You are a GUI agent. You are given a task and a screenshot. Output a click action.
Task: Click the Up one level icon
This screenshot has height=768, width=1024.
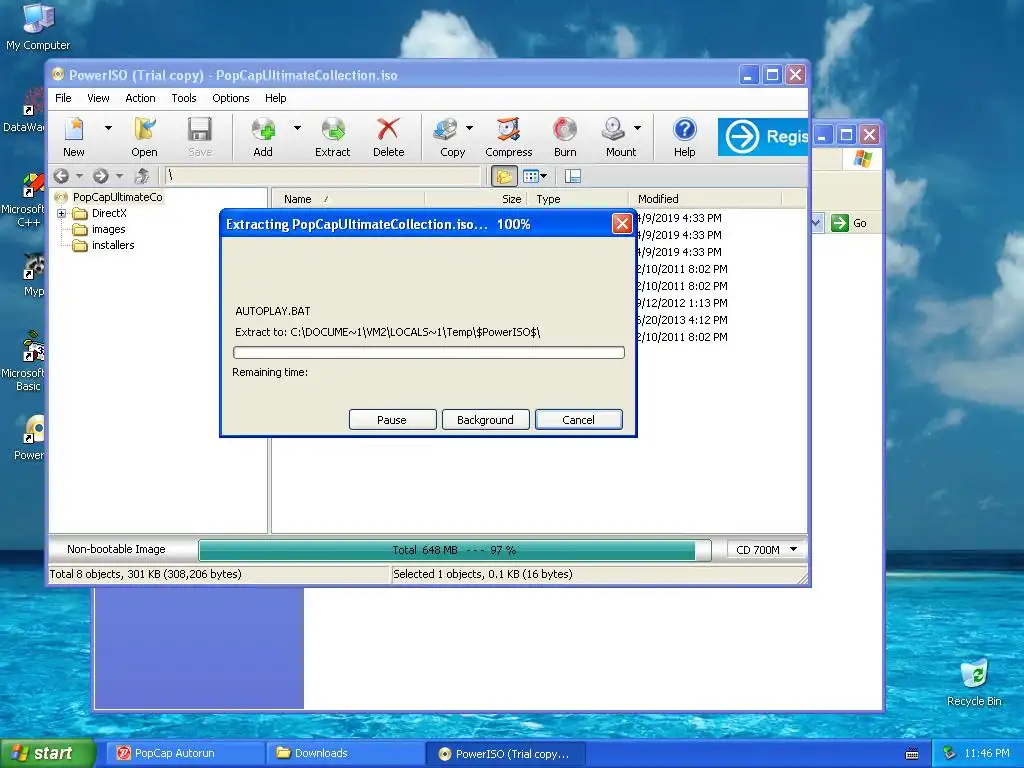click(142, 176)
